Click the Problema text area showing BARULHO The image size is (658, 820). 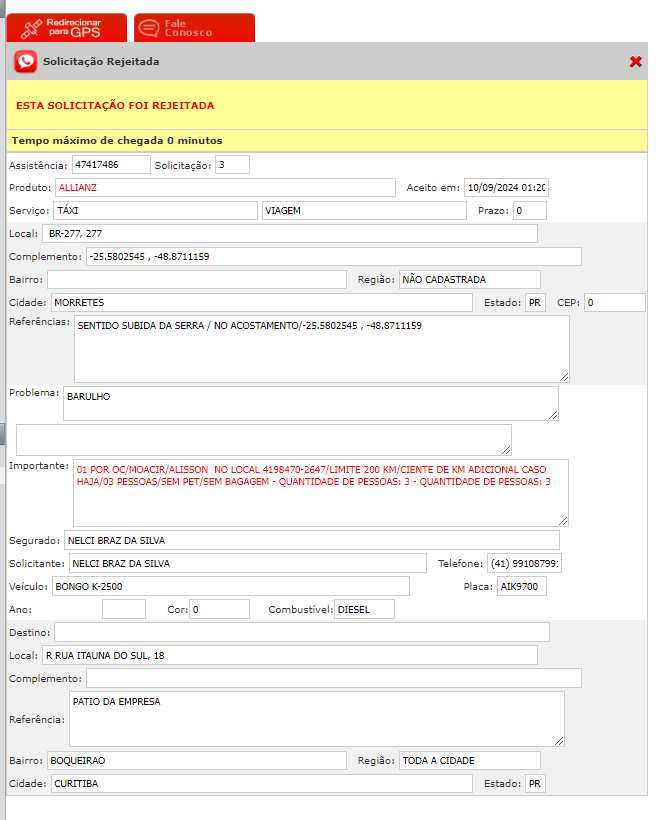pos(311,403)
